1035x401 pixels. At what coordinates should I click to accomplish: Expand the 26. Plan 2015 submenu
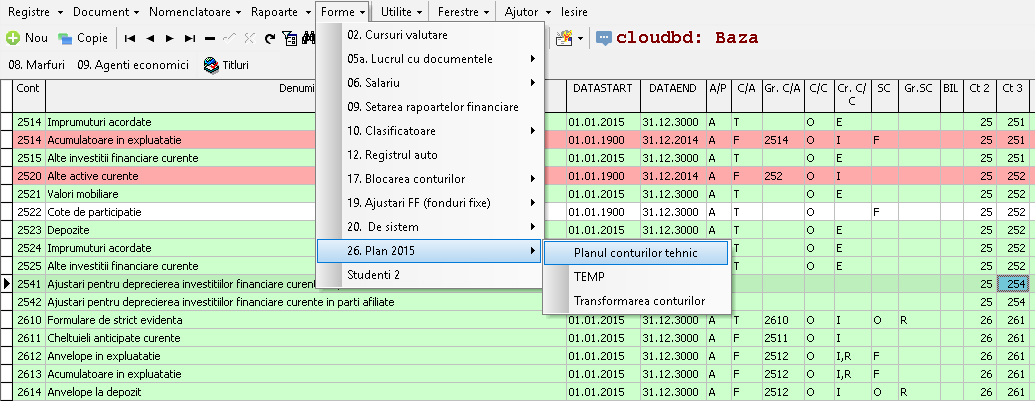[x=429, y=251]
